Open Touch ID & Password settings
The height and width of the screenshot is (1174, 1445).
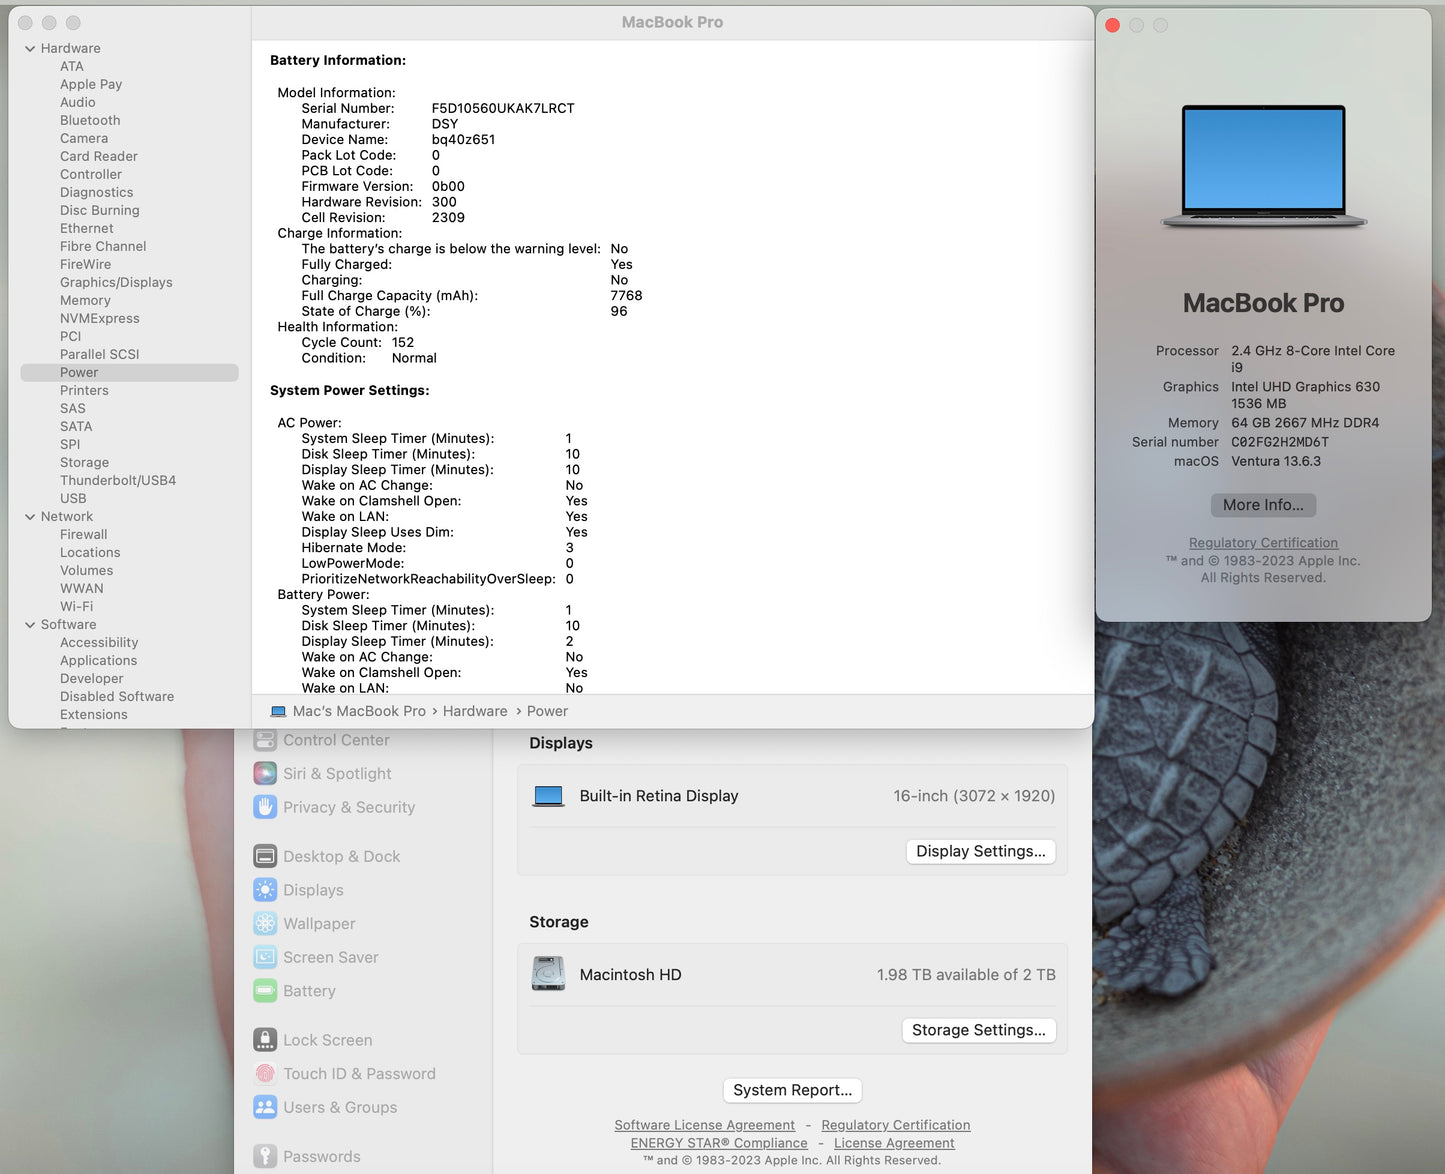pos(359,1073)
